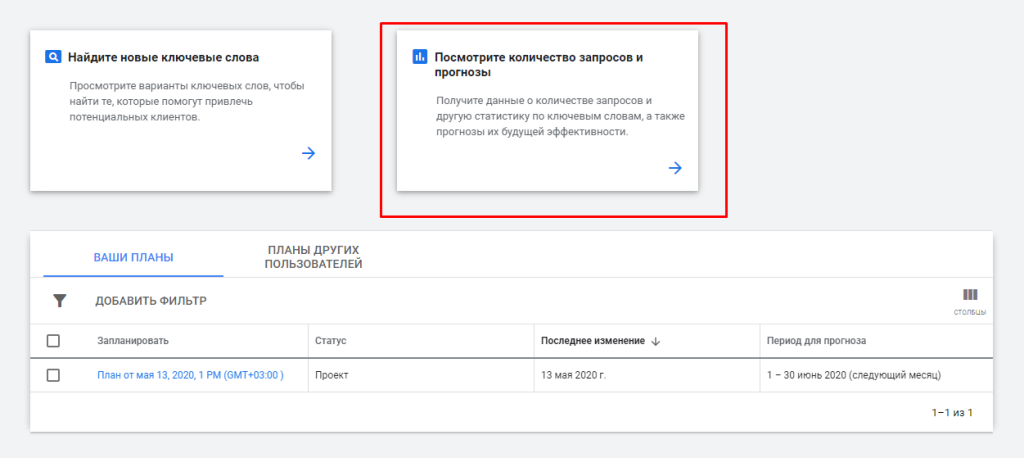Sort by Последнее изменение column header
The height and width of the screenshot is (458, 1024).
pyautogui.click(x=593, y=342)
